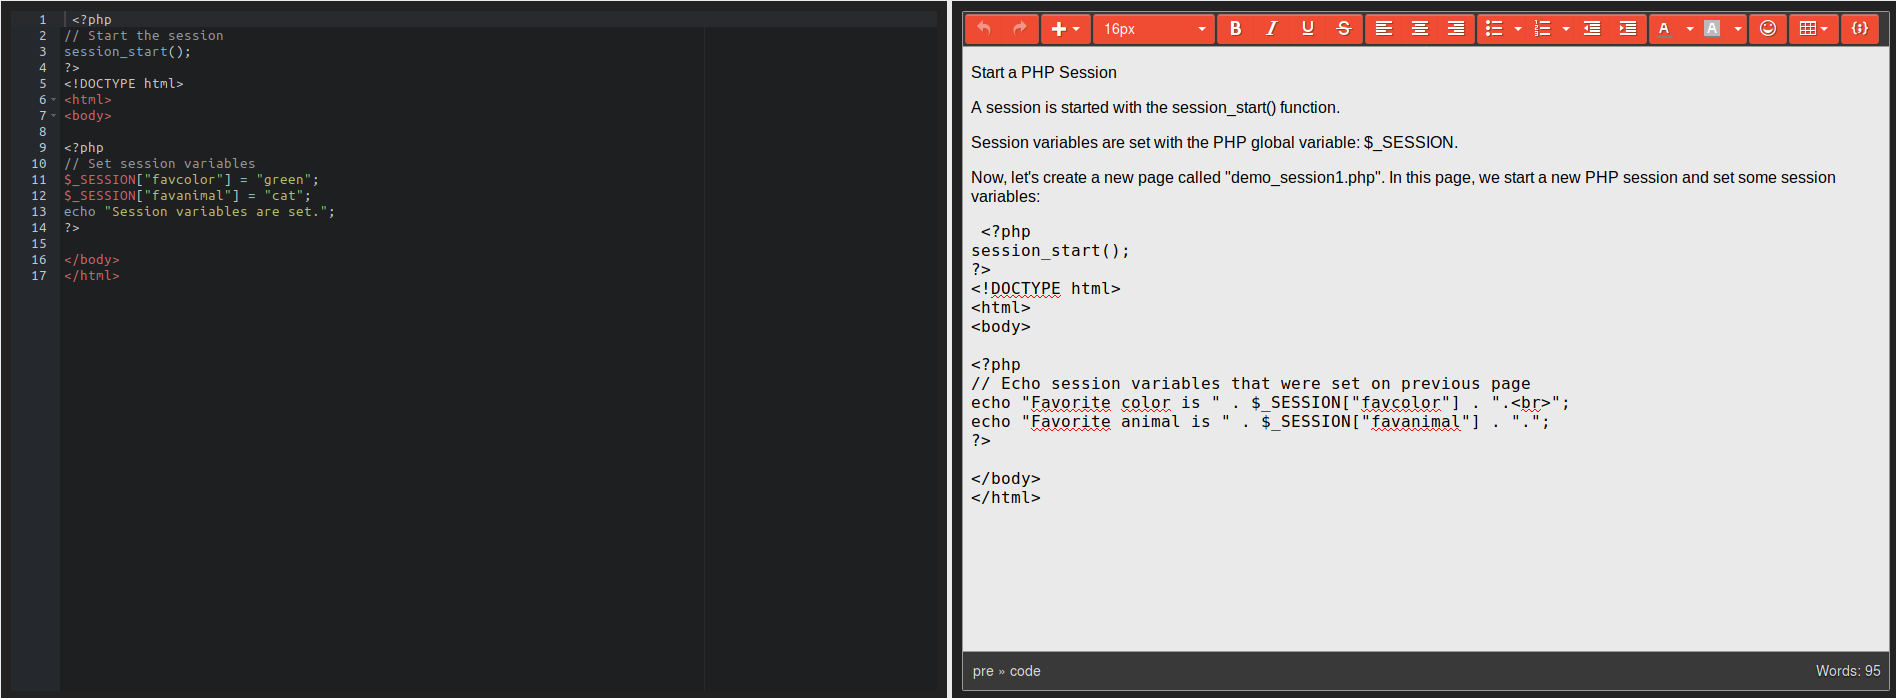Align text left
This screenshot has width=1896, height=698.
[x=1384, y=29]
